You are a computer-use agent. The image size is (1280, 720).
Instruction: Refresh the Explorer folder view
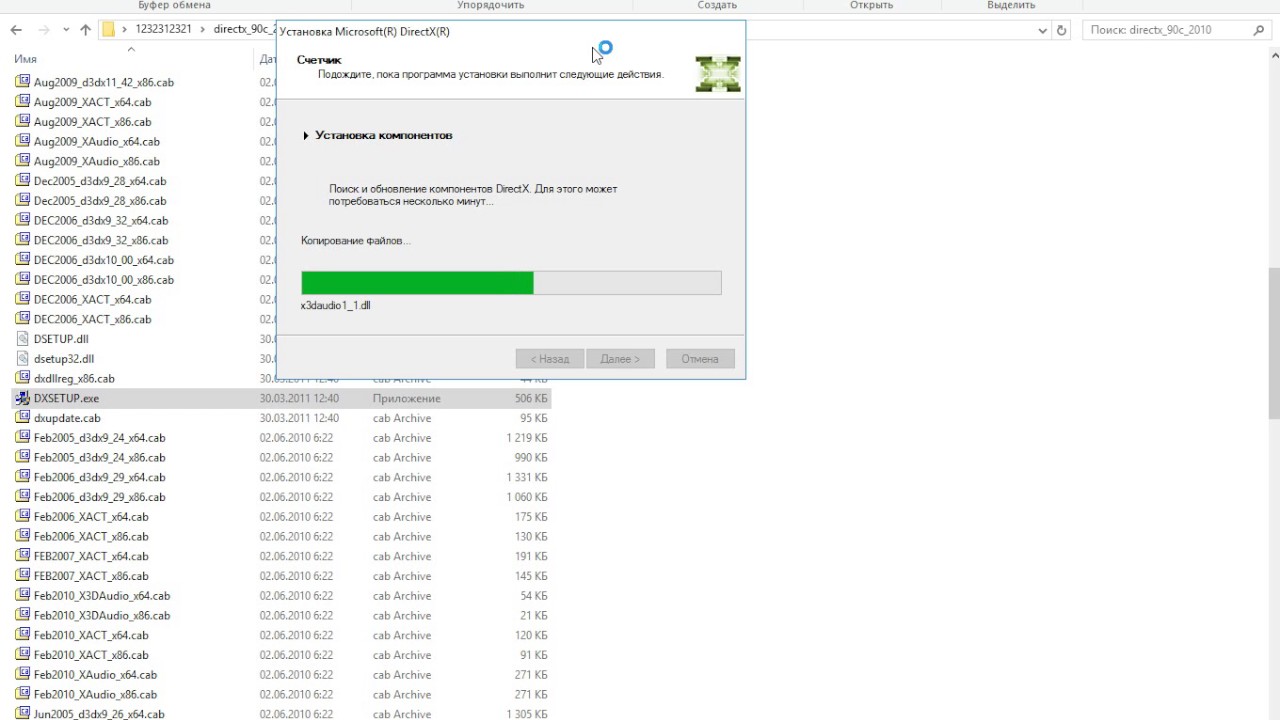[x=1062, y=30]
